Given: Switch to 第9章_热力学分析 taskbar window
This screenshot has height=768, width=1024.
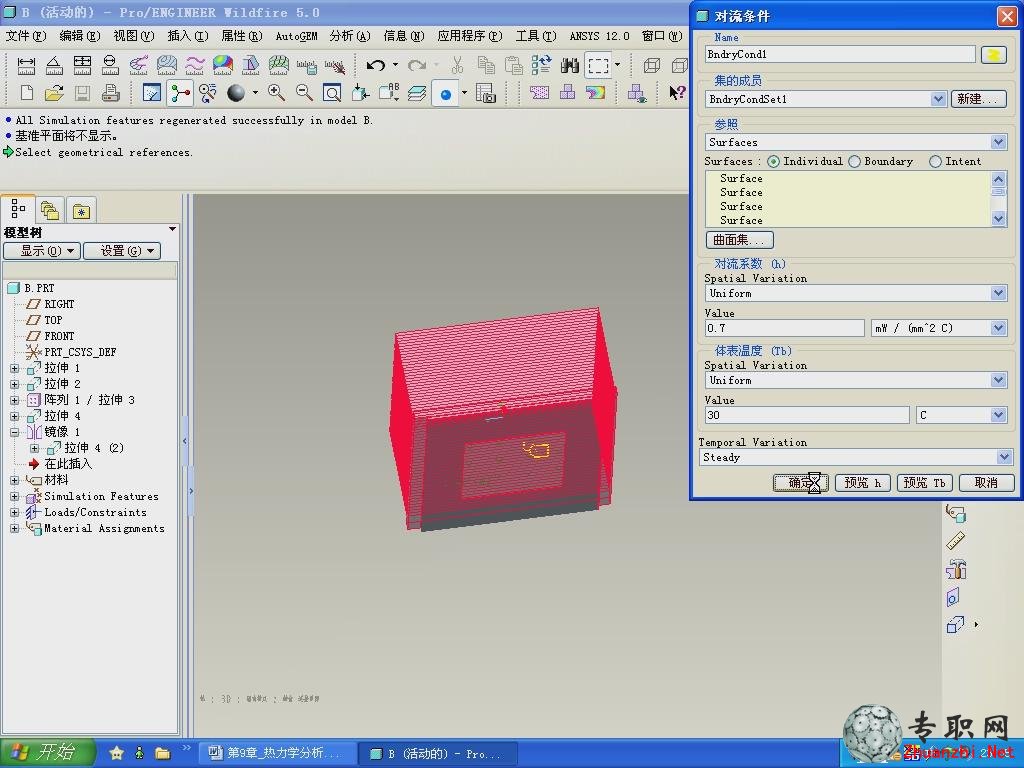Looking at the screenshot, I should click(x=277, y=753).
